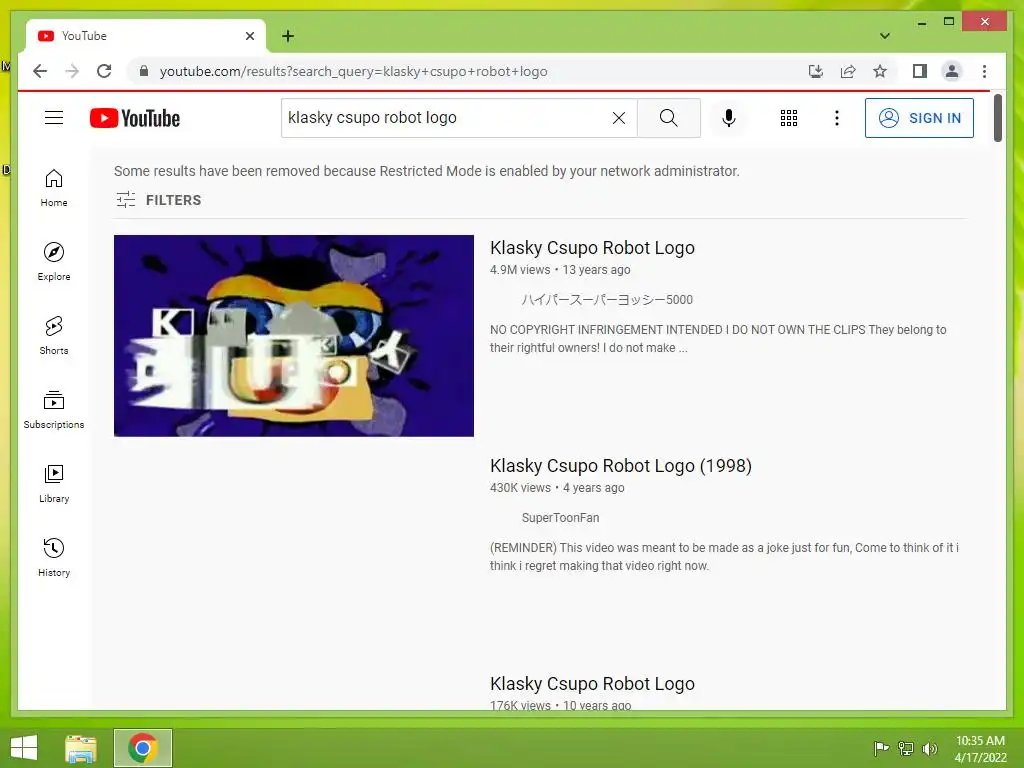This screenshot has height=768, width=1024.
Task: Clear the search box text with X
Action: click(x=618, y=118)
